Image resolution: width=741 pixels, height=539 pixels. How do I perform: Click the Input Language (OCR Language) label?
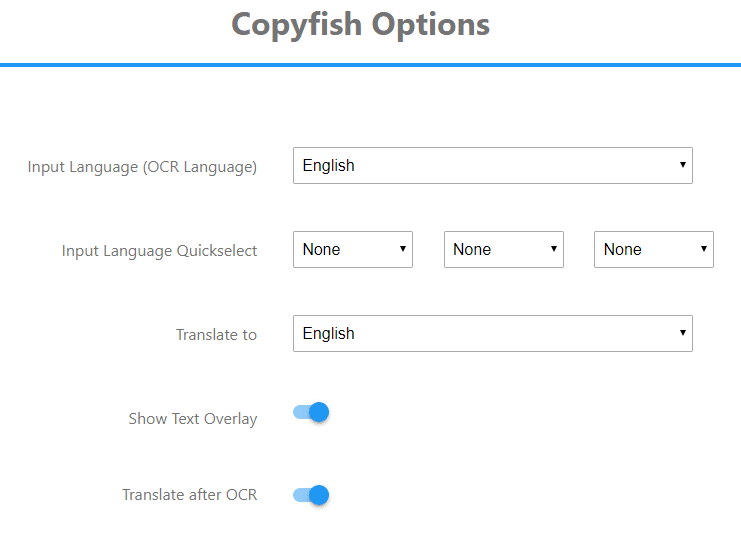click(142, 167)
